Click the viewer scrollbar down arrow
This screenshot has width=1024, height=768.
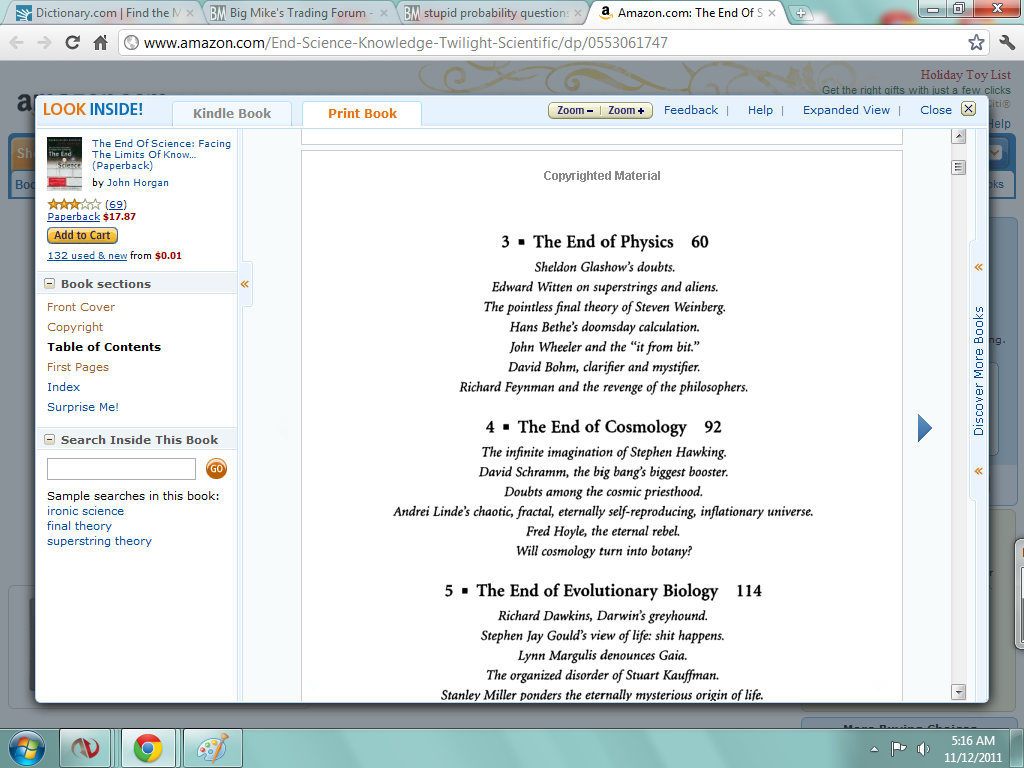(958, 692)
